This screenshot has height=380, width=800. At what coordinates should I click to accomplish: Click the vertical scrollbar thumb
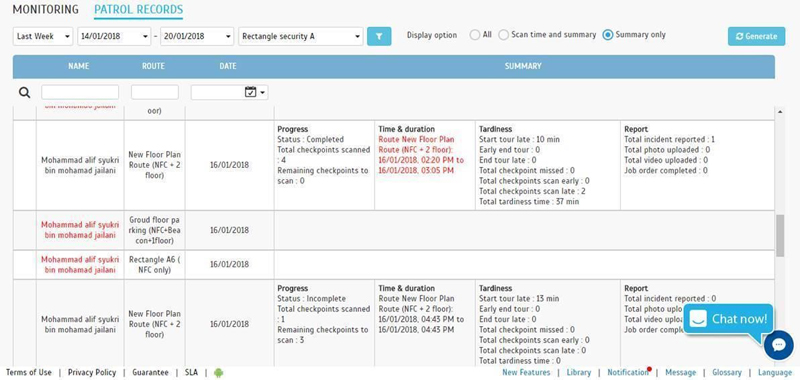780,236
